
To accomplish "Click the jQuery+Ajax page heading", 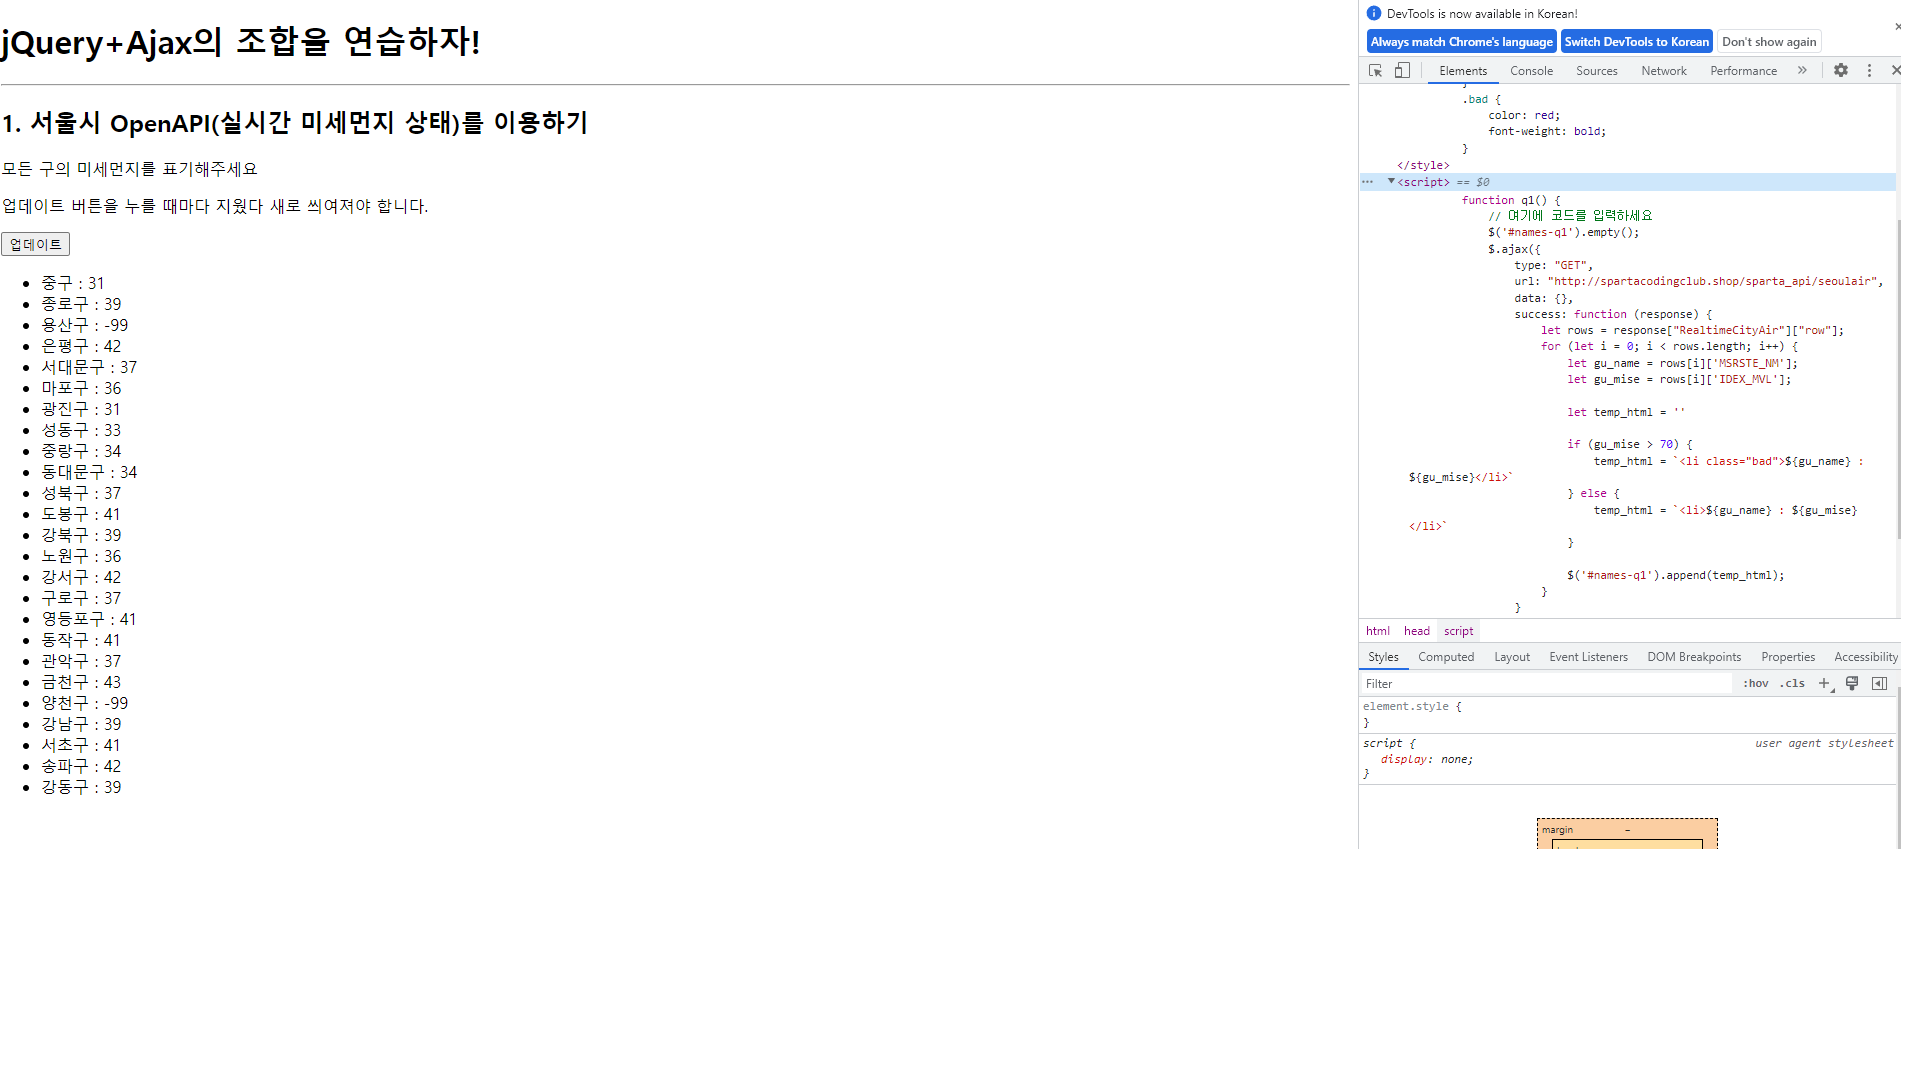I will pos(241,42).
